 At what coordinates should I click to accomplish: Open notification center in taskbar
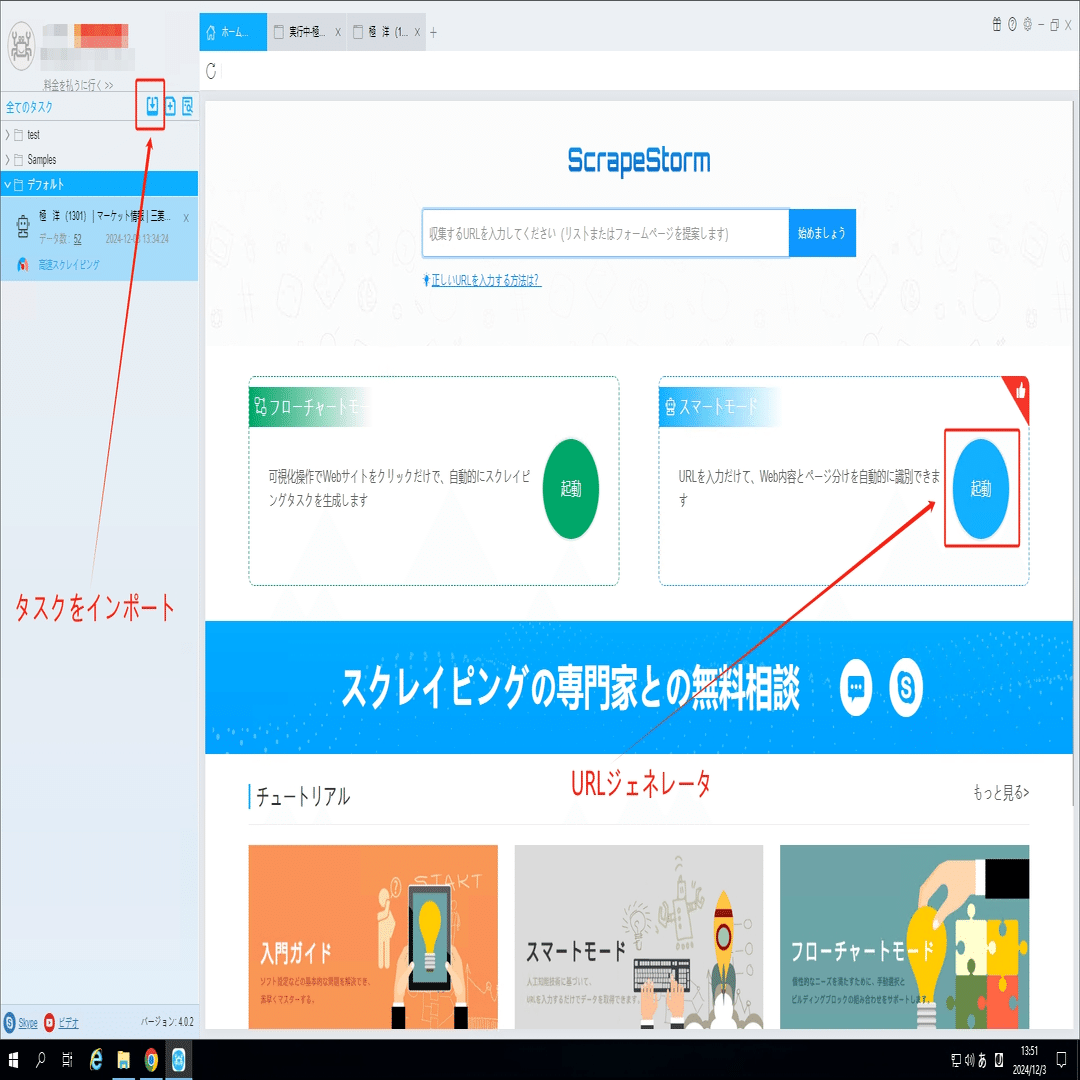pyautogui.click(x=1061, y=1060)
